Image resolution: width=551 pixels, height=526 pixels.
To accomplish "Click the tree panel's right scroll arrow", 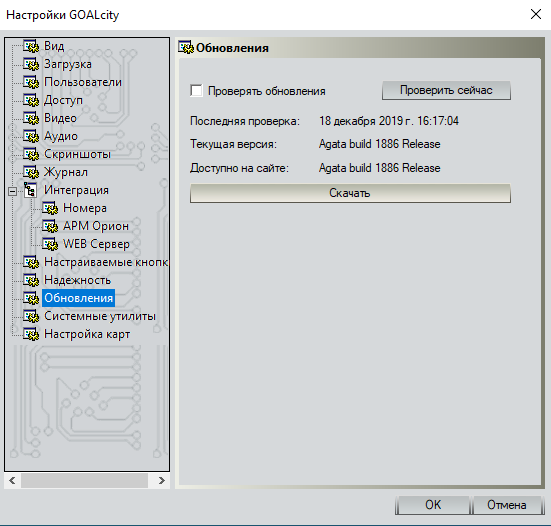I will [x=162, y=480].
